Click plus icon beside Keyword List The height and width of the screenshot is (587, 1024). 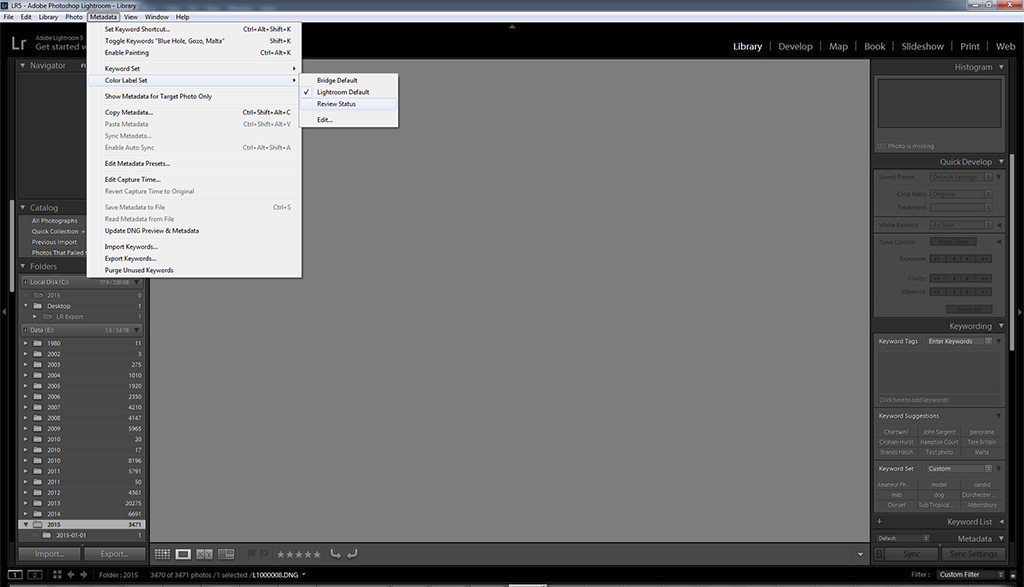point(879,522)
